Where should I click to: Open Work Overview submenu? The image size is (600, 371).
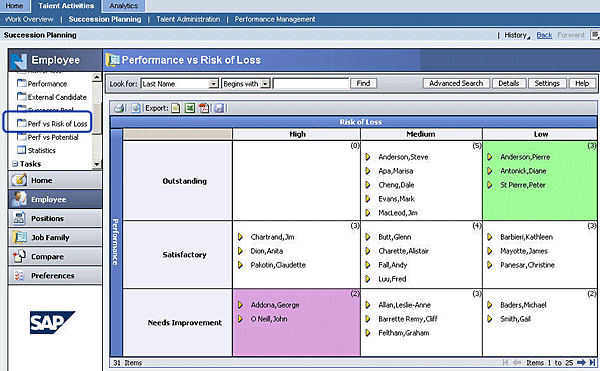tap(29, 19)
